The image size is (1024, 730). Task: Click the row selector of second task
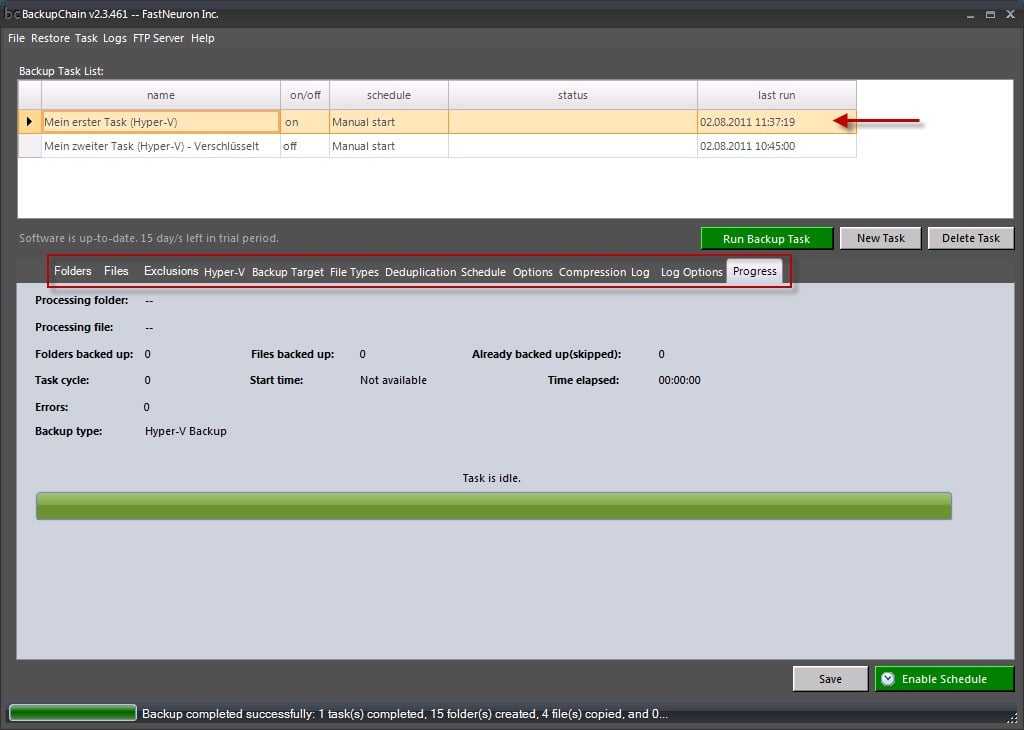point(29,146)
